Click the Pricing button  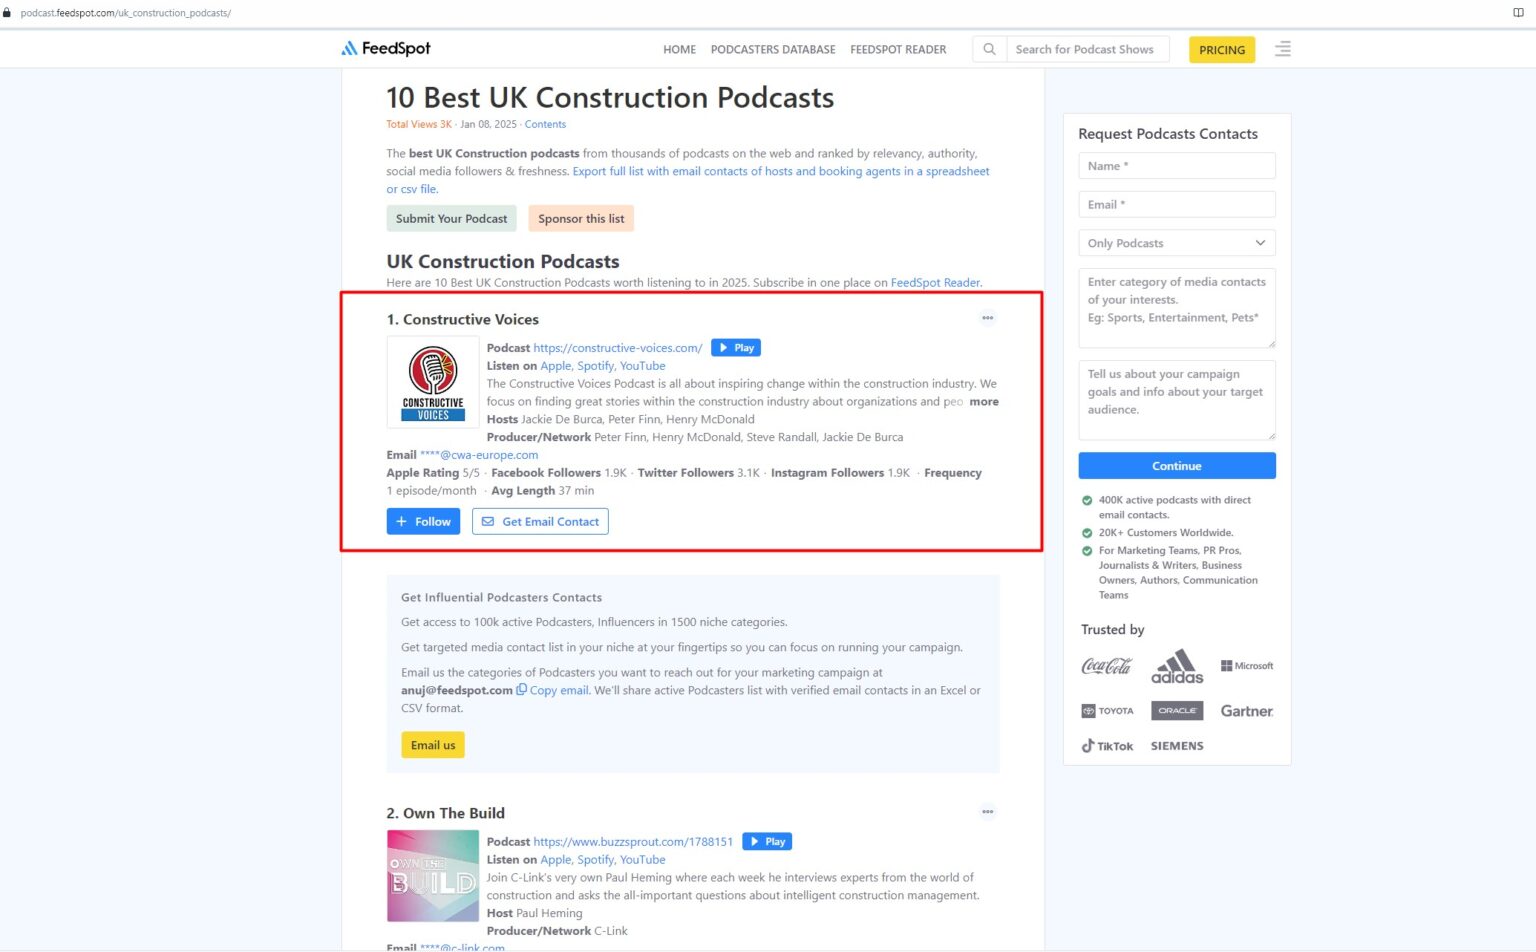coord(1221,49)
